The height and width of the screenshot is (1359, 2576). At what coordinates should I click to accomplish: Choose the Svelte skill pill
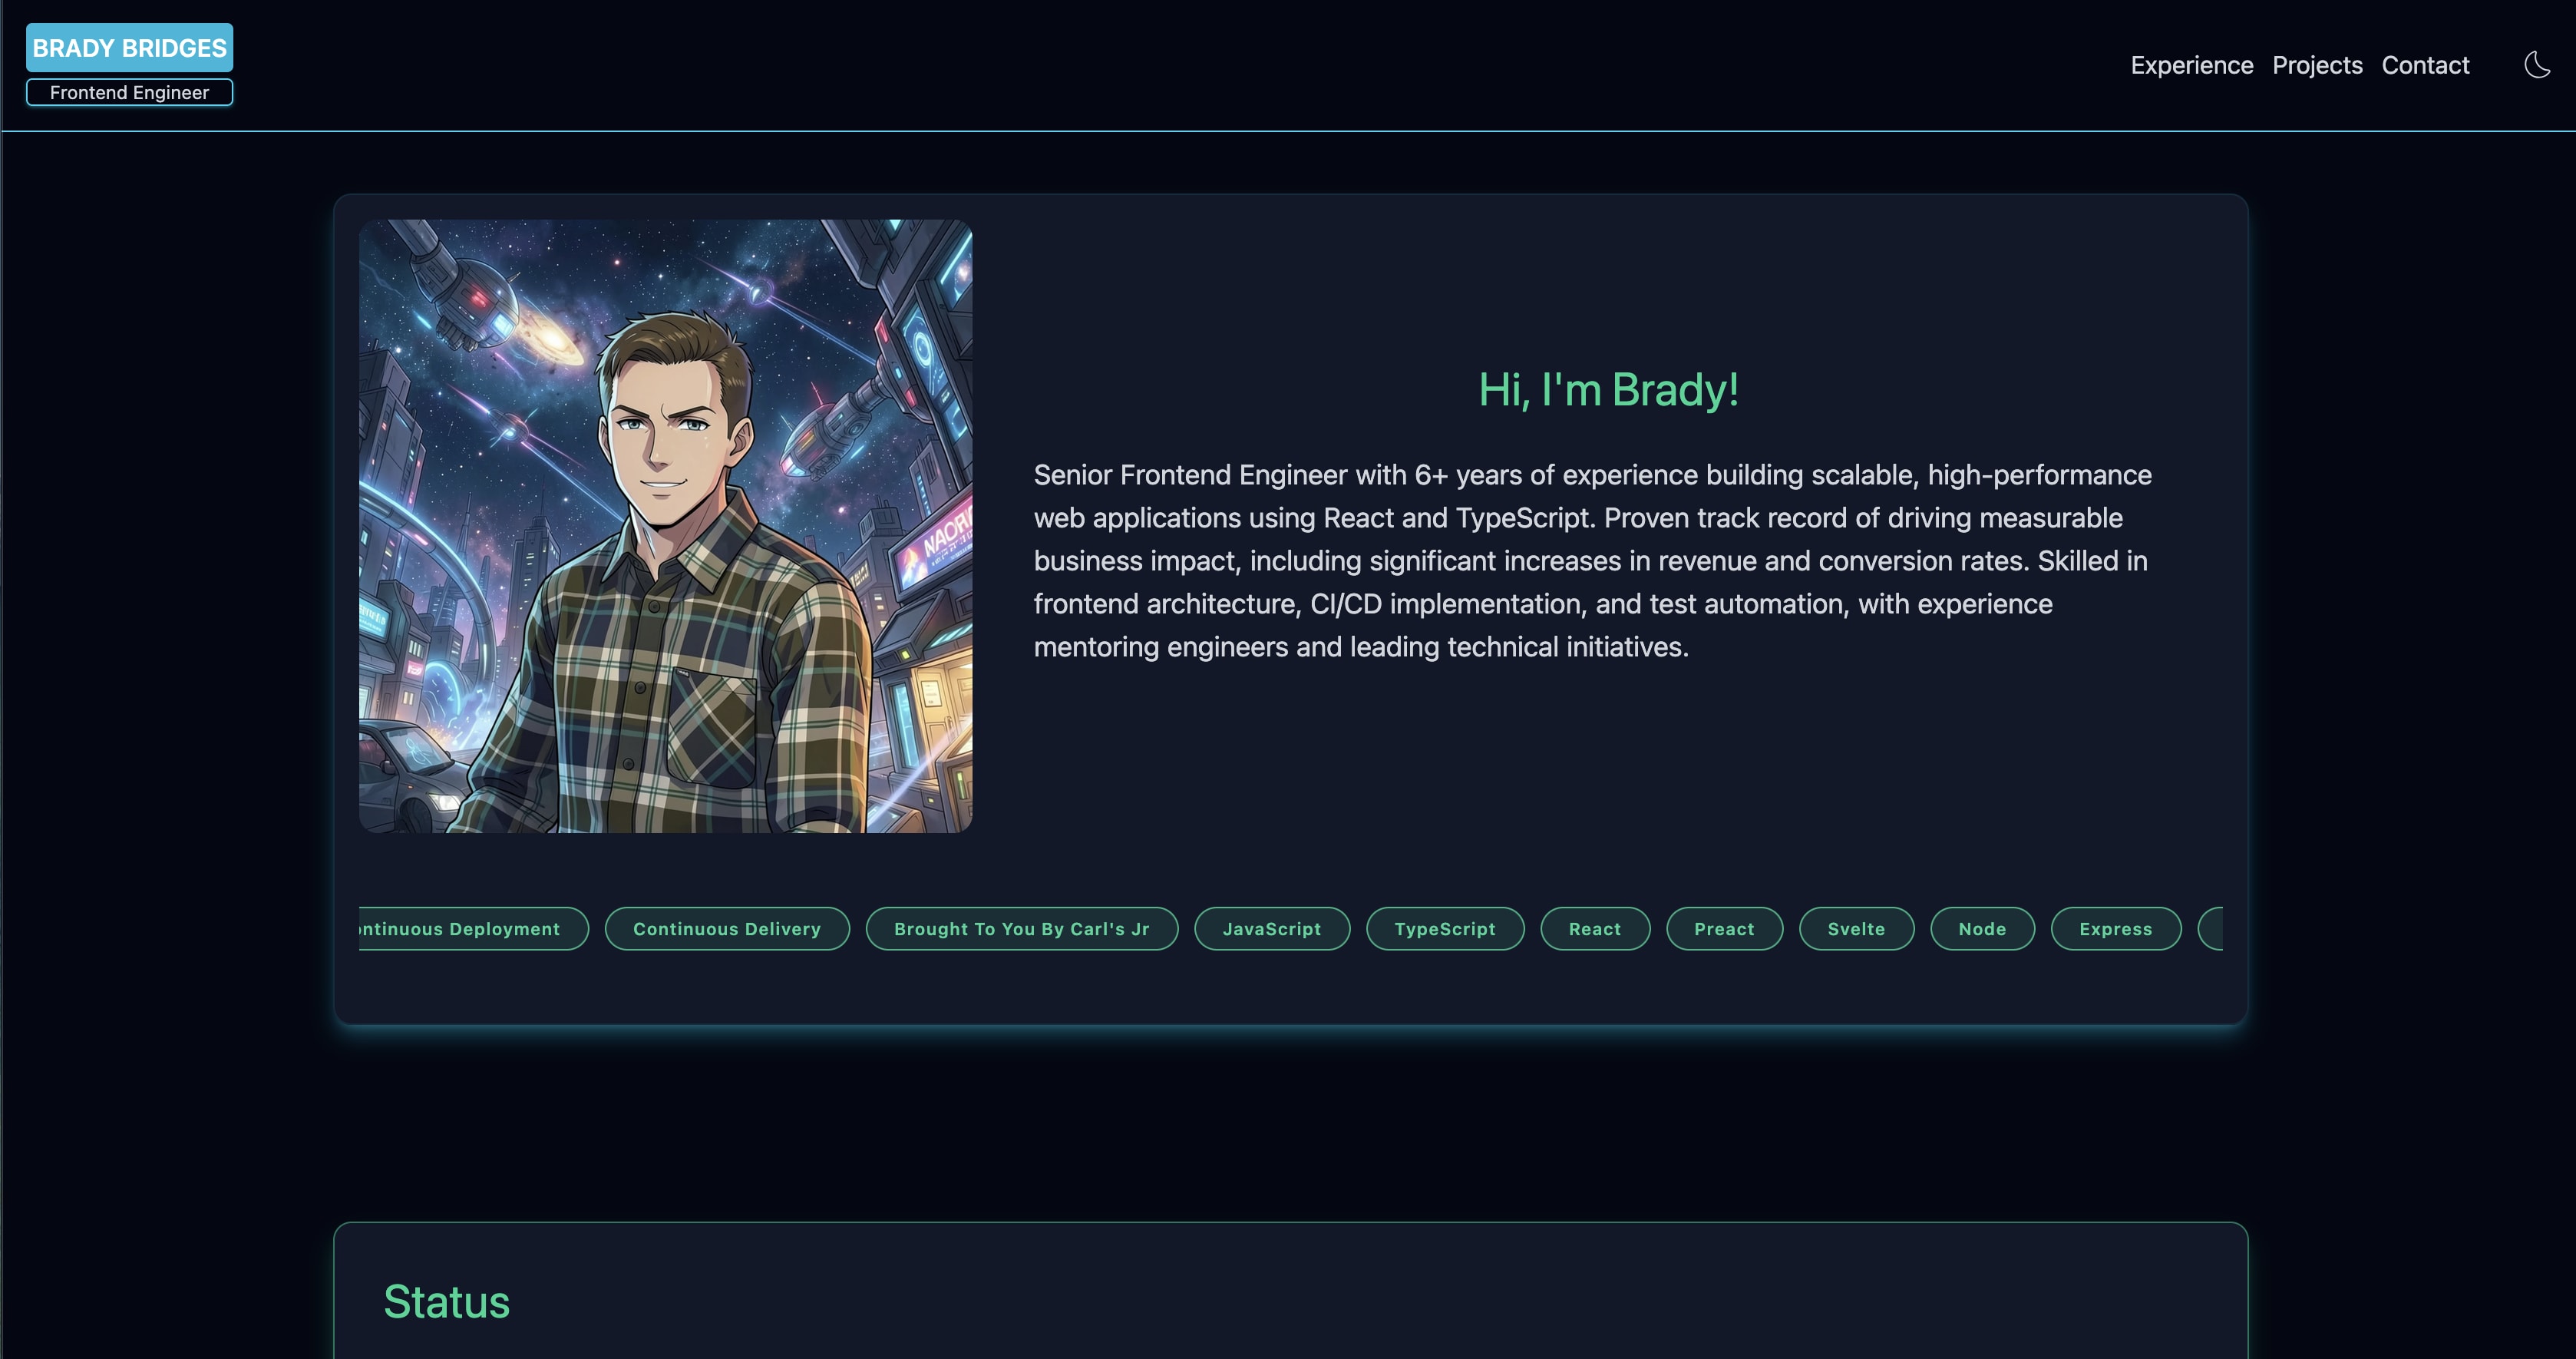tap(1856, 929)
